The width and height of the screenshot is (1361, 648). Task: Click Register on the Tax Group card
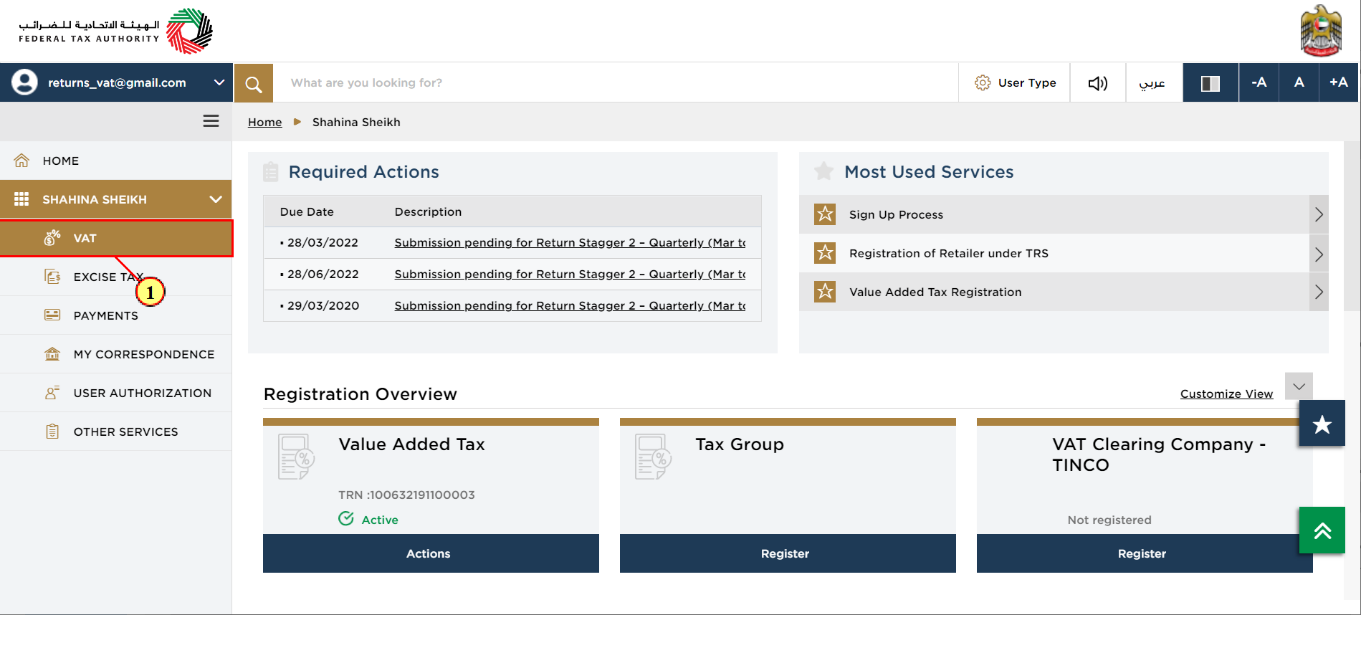click(788, 553)
